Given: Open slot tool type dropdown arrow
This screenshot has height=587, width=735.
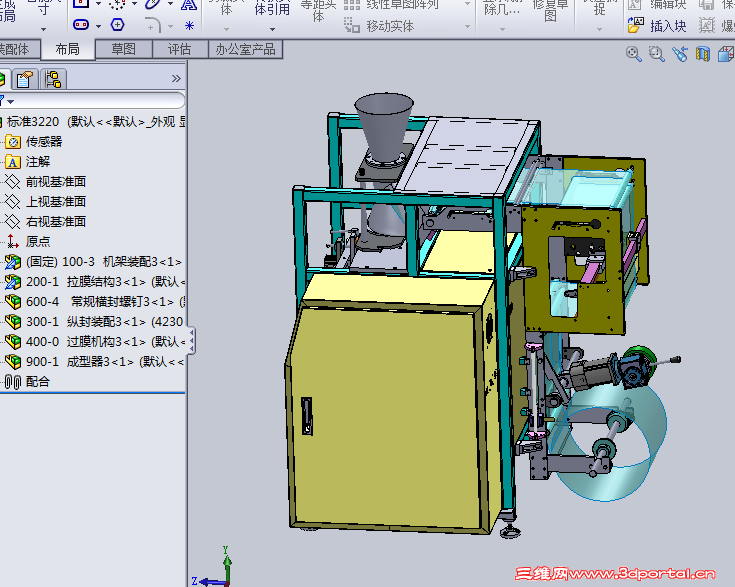Looking at the screenshot, I should tap(98, 26).
